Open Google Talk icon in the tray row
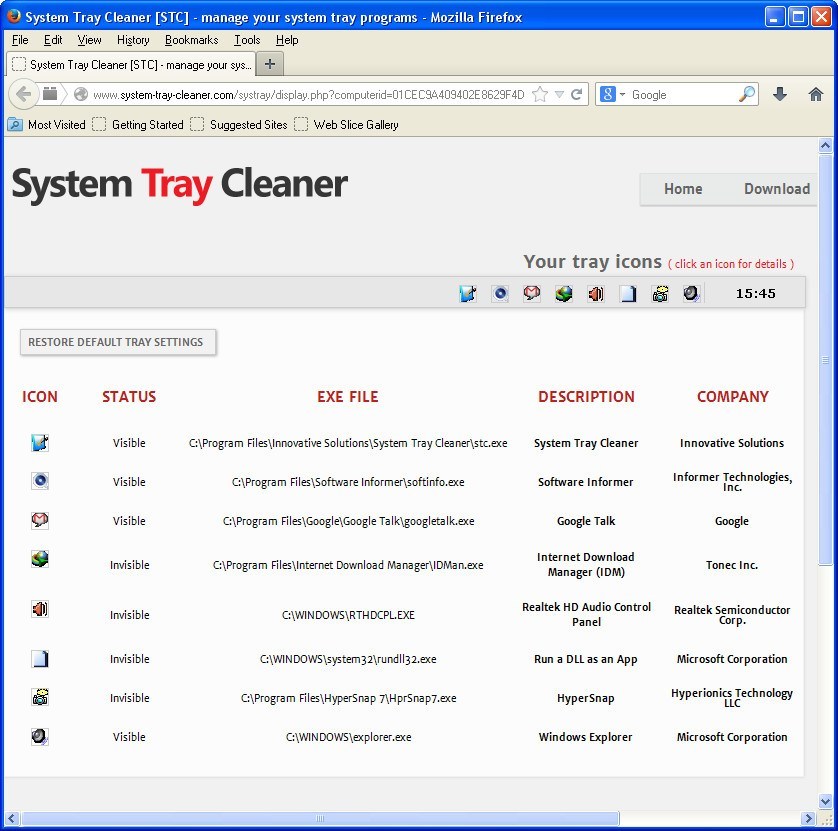838x831 pixels. tap(531, 293)
